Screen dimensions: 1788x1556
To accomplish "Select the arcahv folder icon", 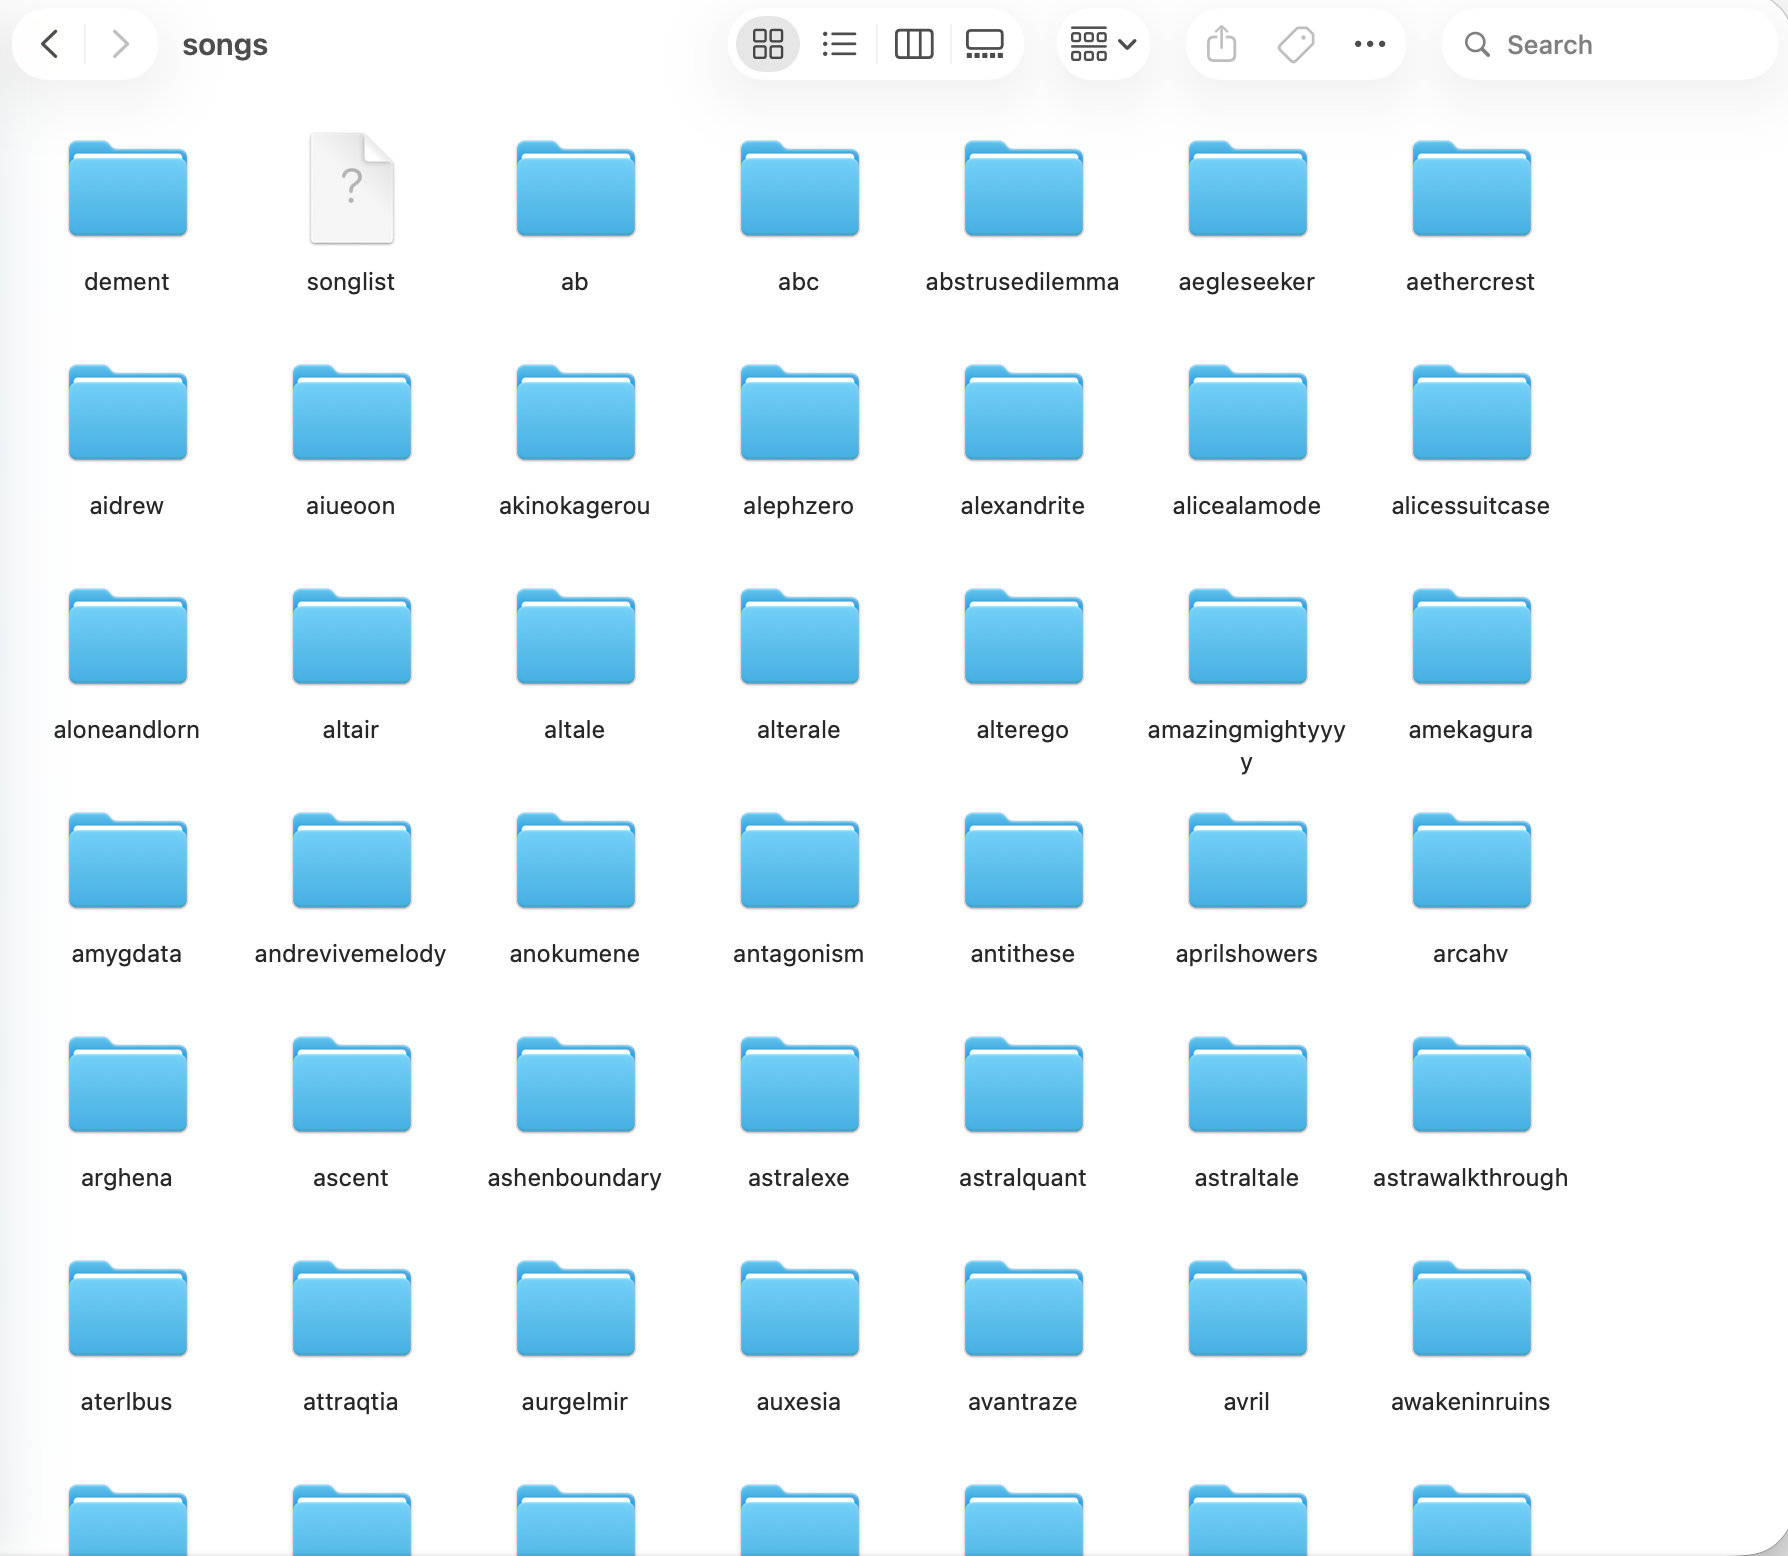I will 1472,861.
